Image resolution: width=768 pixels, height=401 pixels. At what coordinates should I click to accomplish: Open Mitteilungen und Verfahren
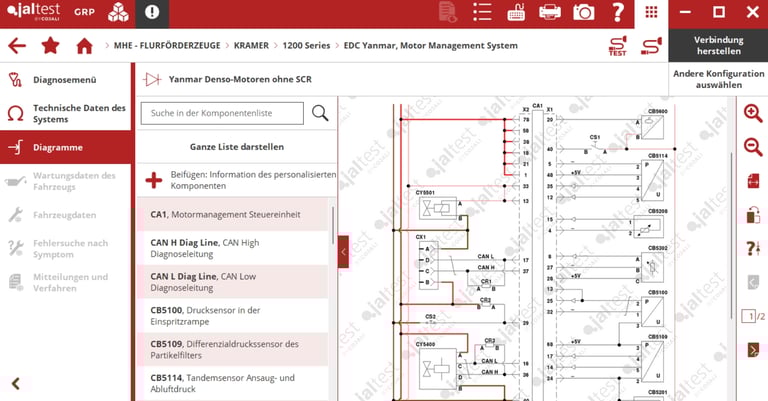(x=66, y=283)
